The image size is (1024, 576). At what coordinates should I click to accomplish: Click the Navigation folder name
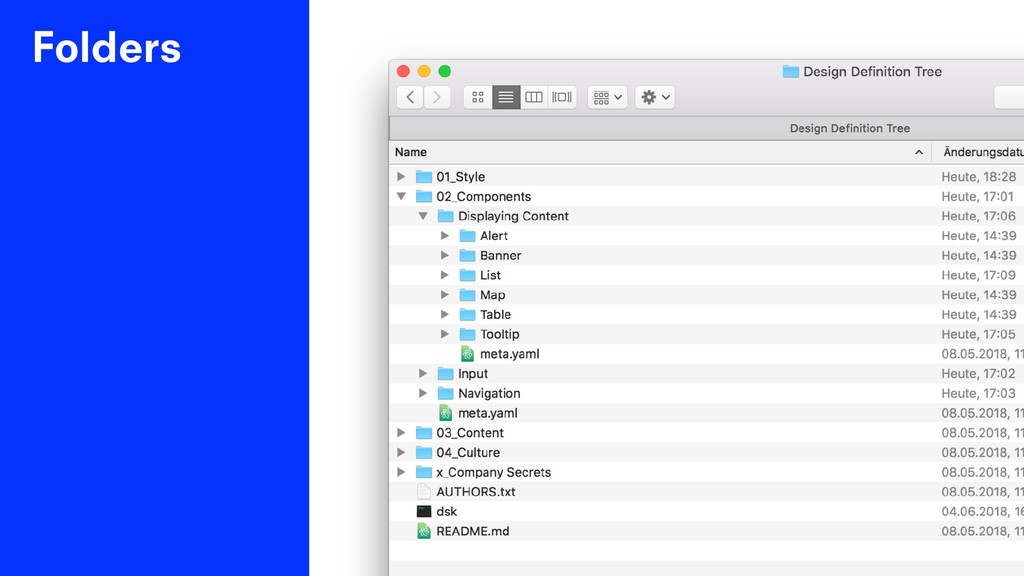(489, 393)
